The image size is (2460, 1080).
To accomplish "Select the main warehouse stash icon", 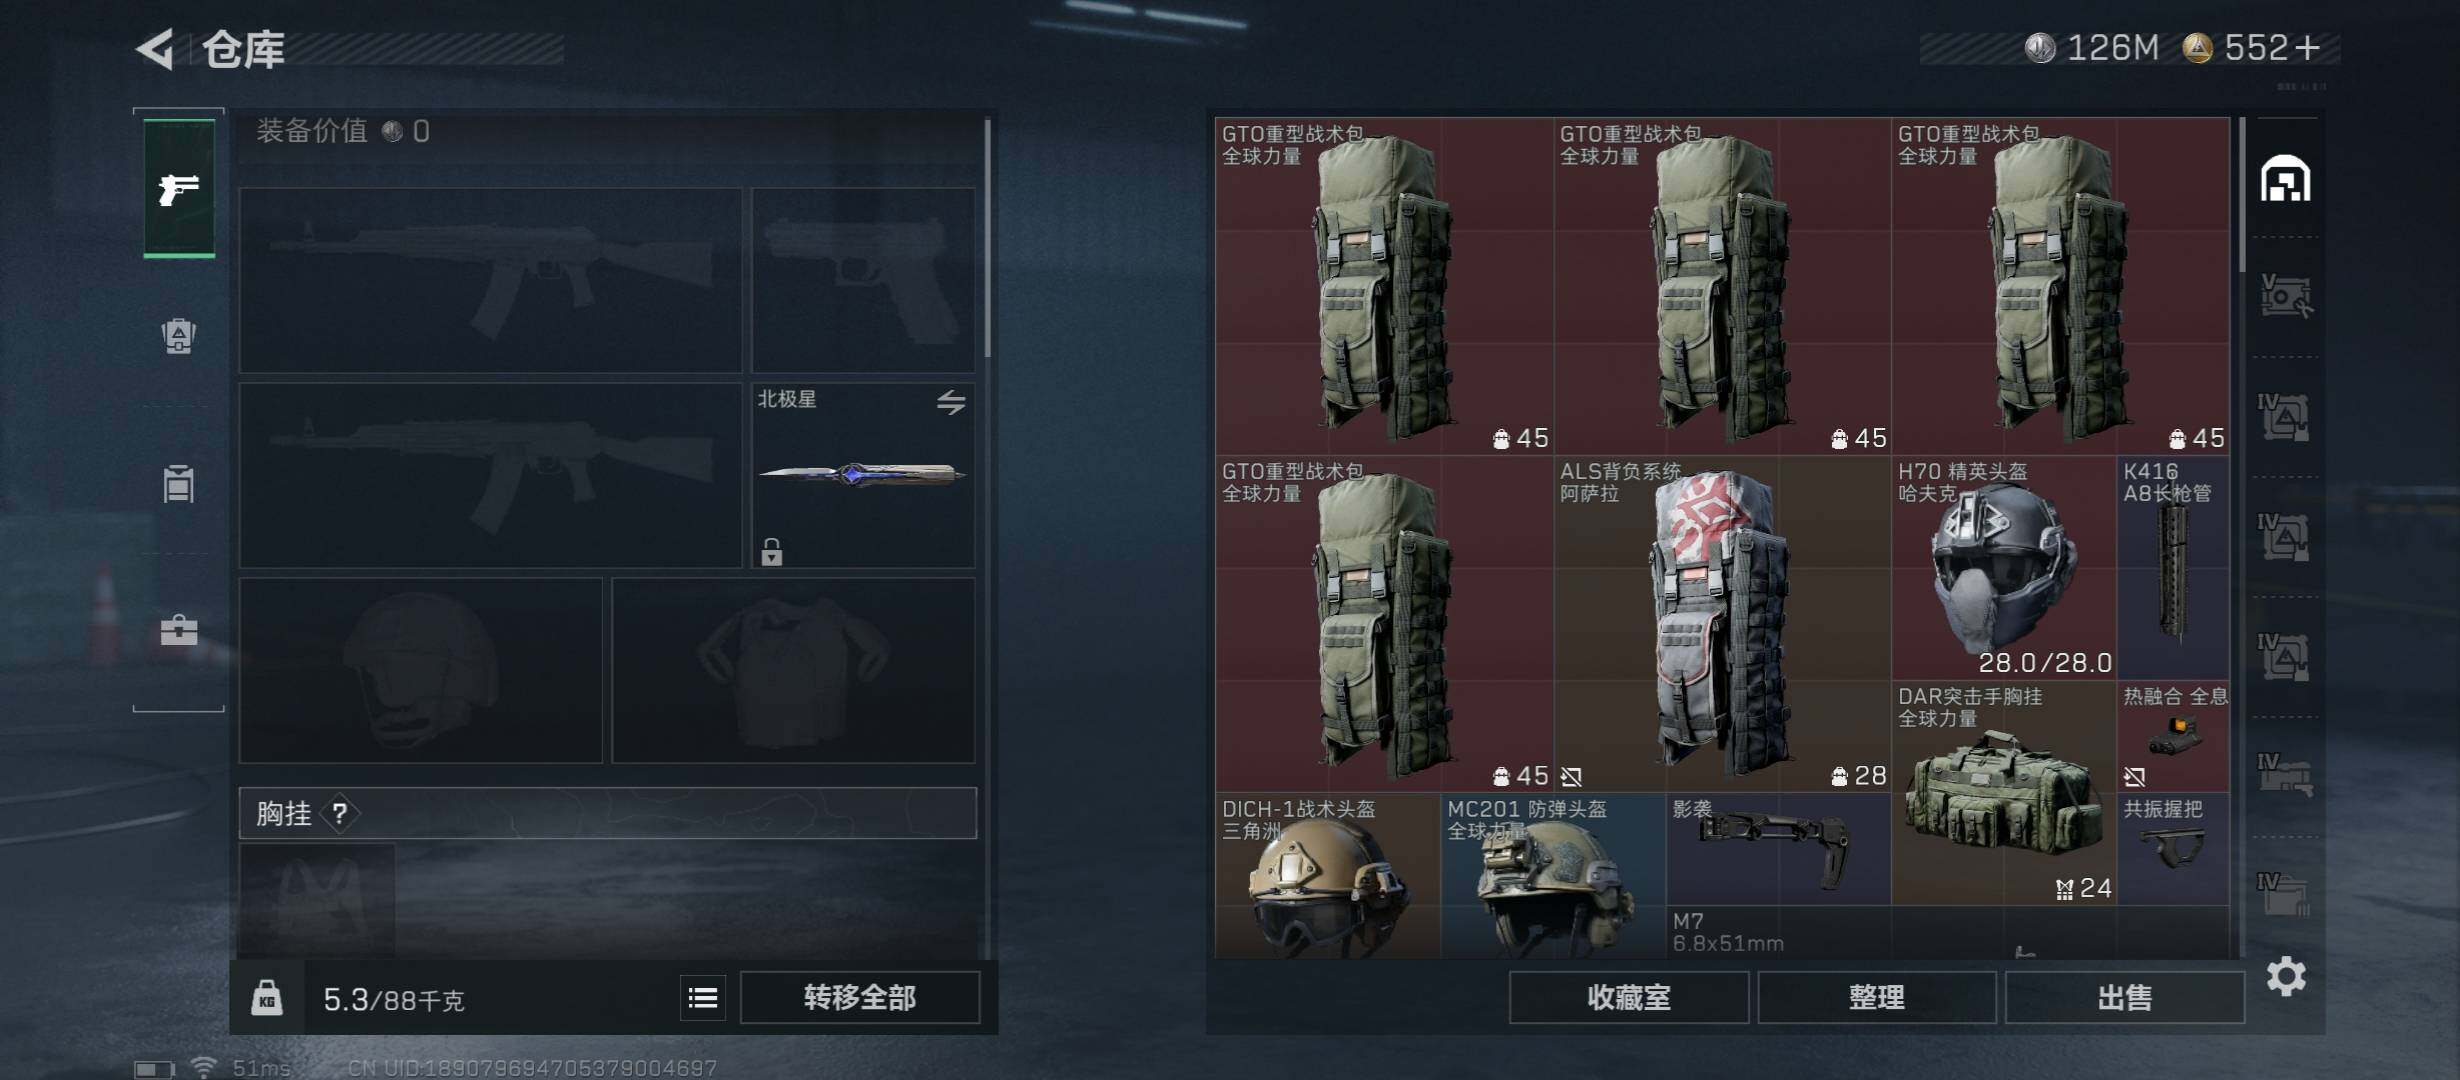I will click(x=2286, y=178).
